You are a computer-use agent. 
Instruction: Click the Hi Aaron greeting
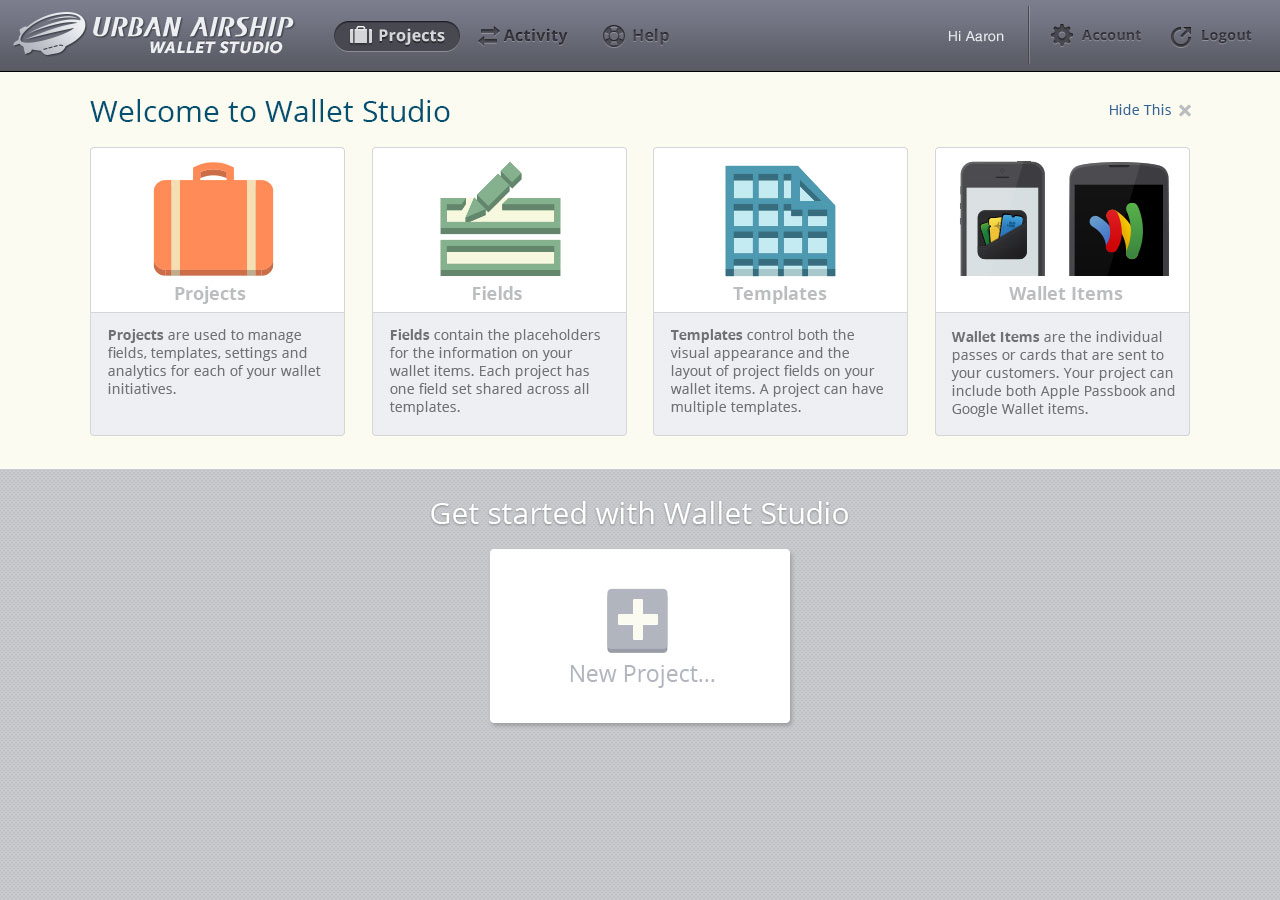[976, 36]
